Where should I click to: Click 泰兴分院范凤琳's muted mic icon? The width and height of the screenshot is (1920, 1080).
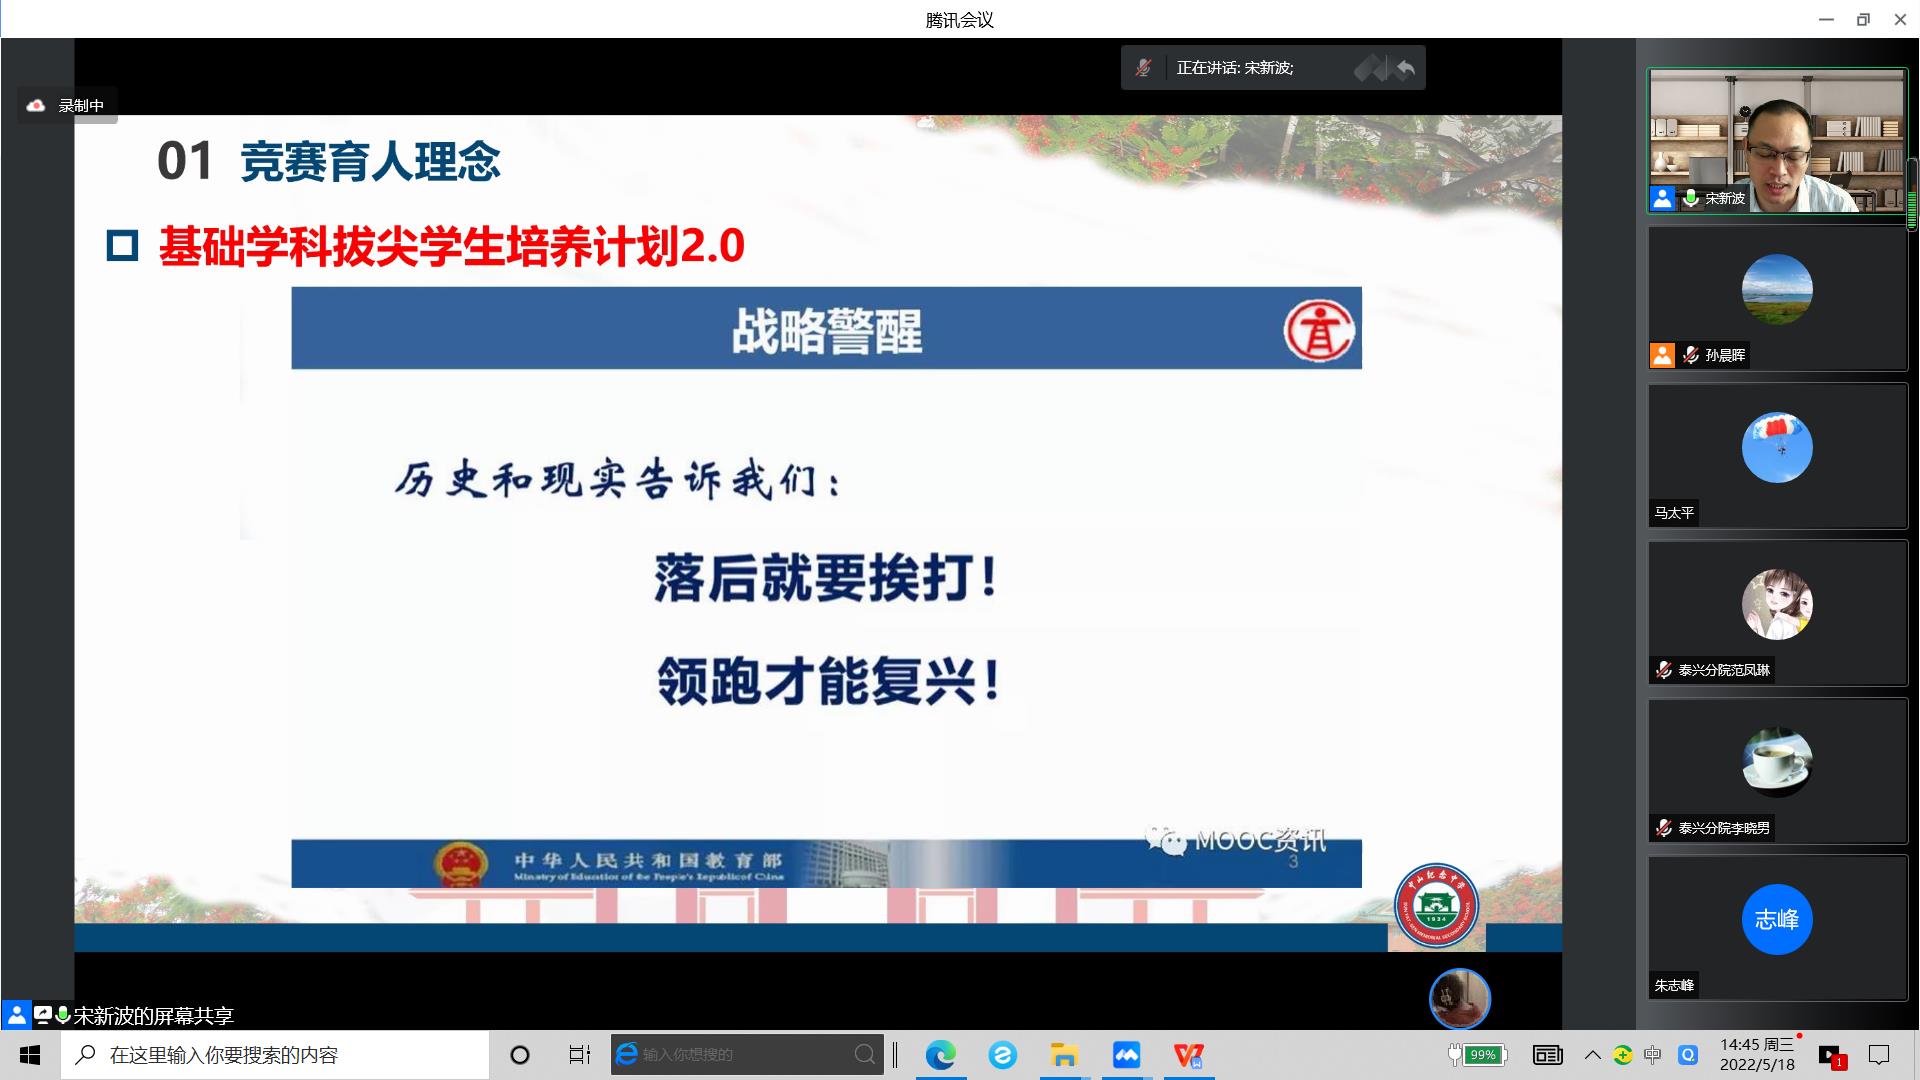(x=1664, y=670)
